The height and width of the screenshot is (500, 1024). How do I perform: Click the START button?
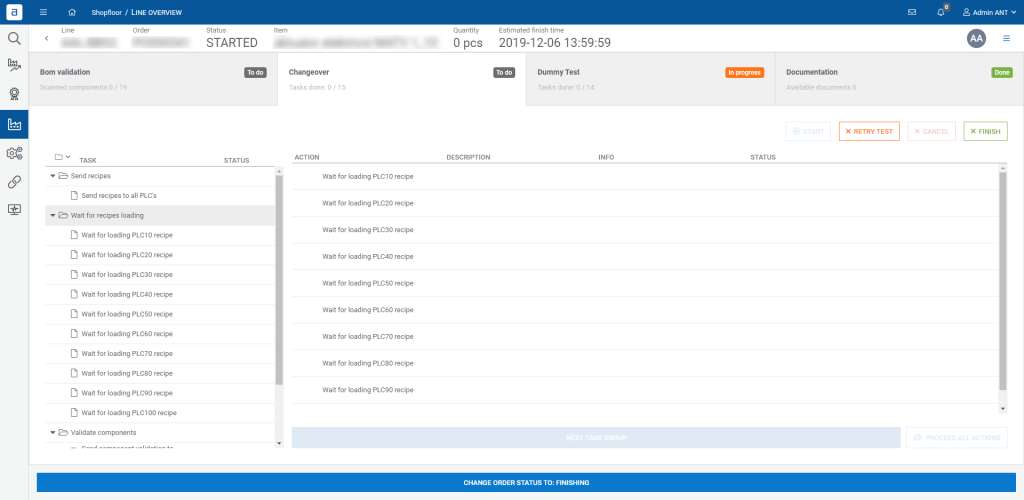tap(808, 131)
